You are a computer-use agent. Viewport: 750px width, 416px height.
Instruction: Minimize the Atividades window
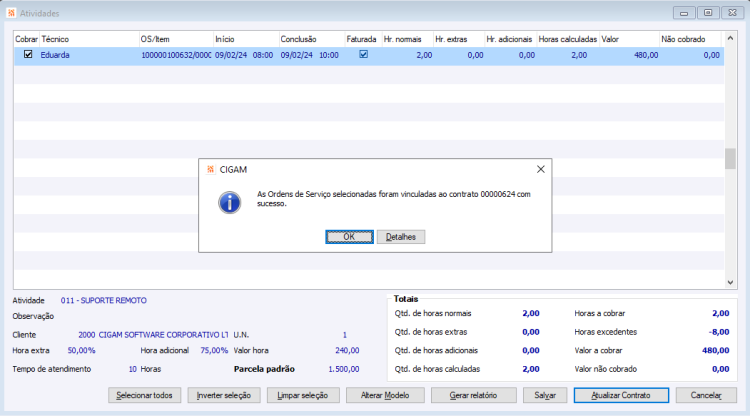684,13
